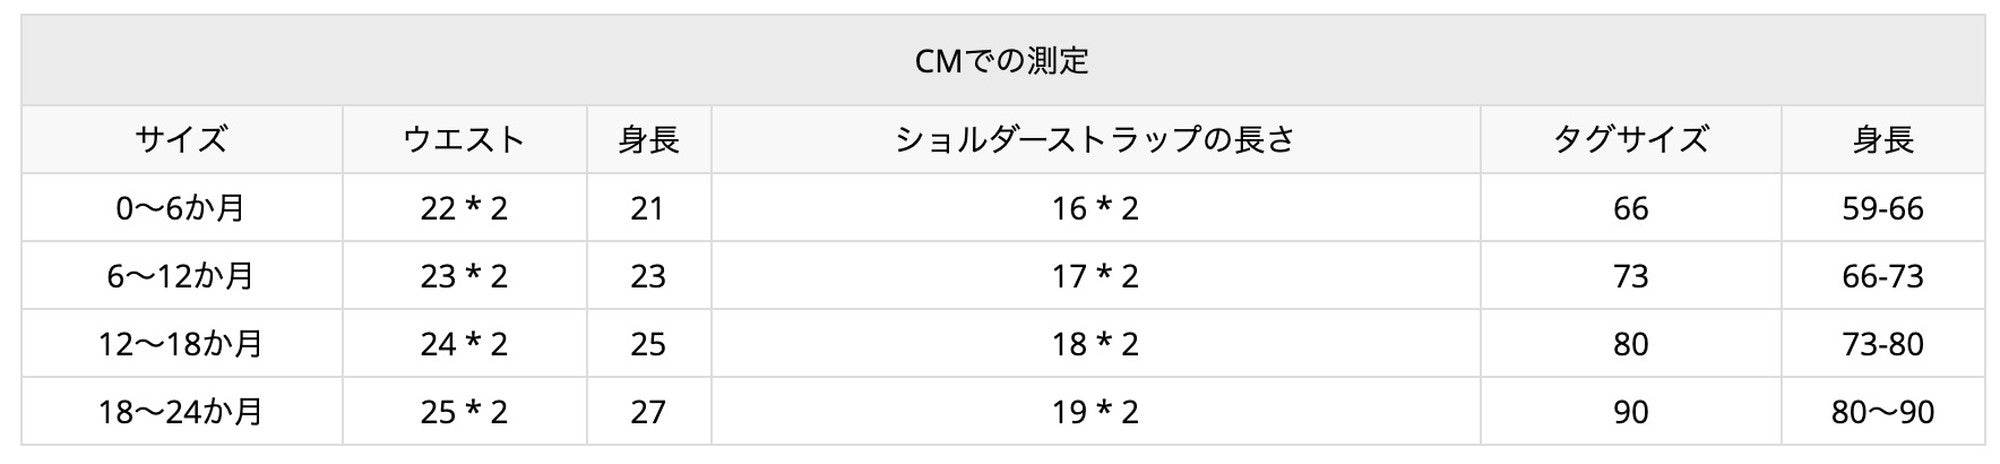
Task: Click tag size 73 cell
Action: tap(1630, 276)
